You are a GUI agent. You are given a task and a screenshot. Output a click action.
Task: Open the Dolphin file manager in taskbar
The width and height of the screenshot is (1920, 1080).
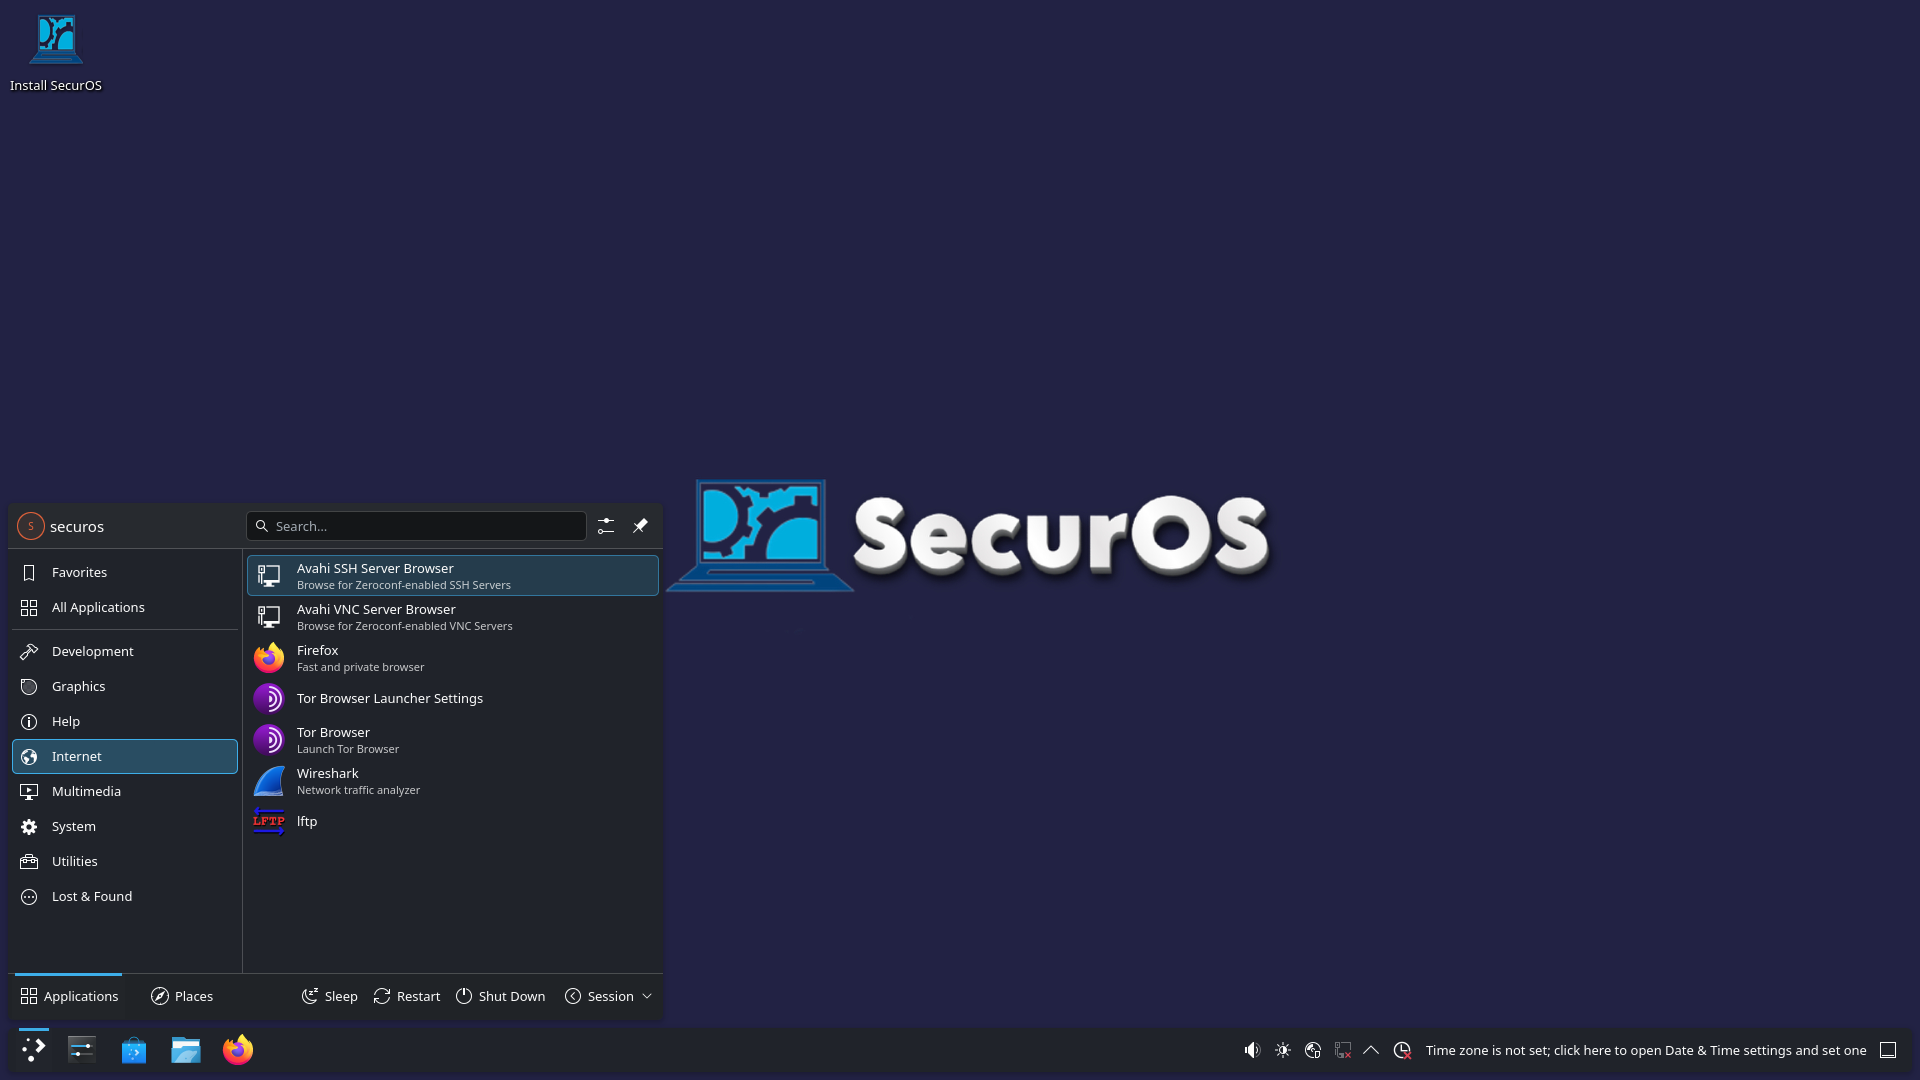tap(185, 1050)
